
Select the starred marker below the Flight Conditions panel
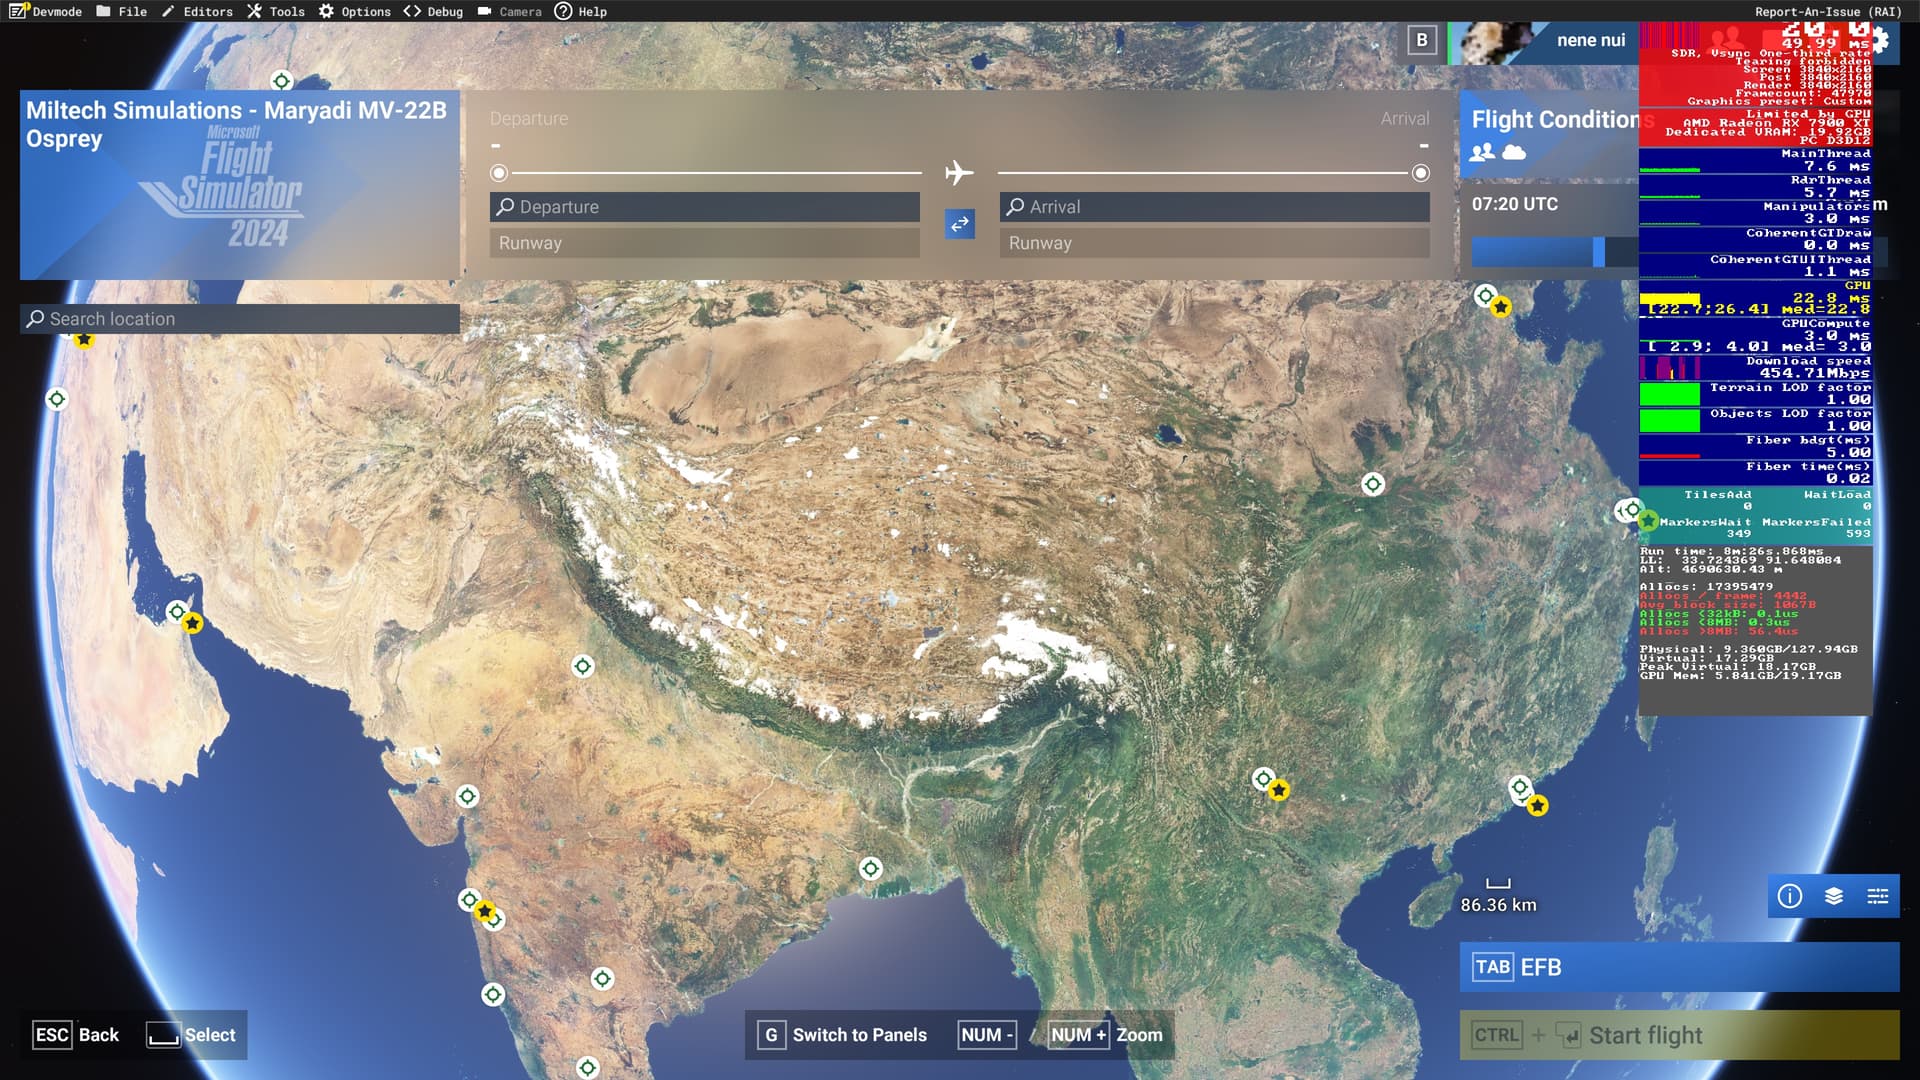[x=1501, y=307]
